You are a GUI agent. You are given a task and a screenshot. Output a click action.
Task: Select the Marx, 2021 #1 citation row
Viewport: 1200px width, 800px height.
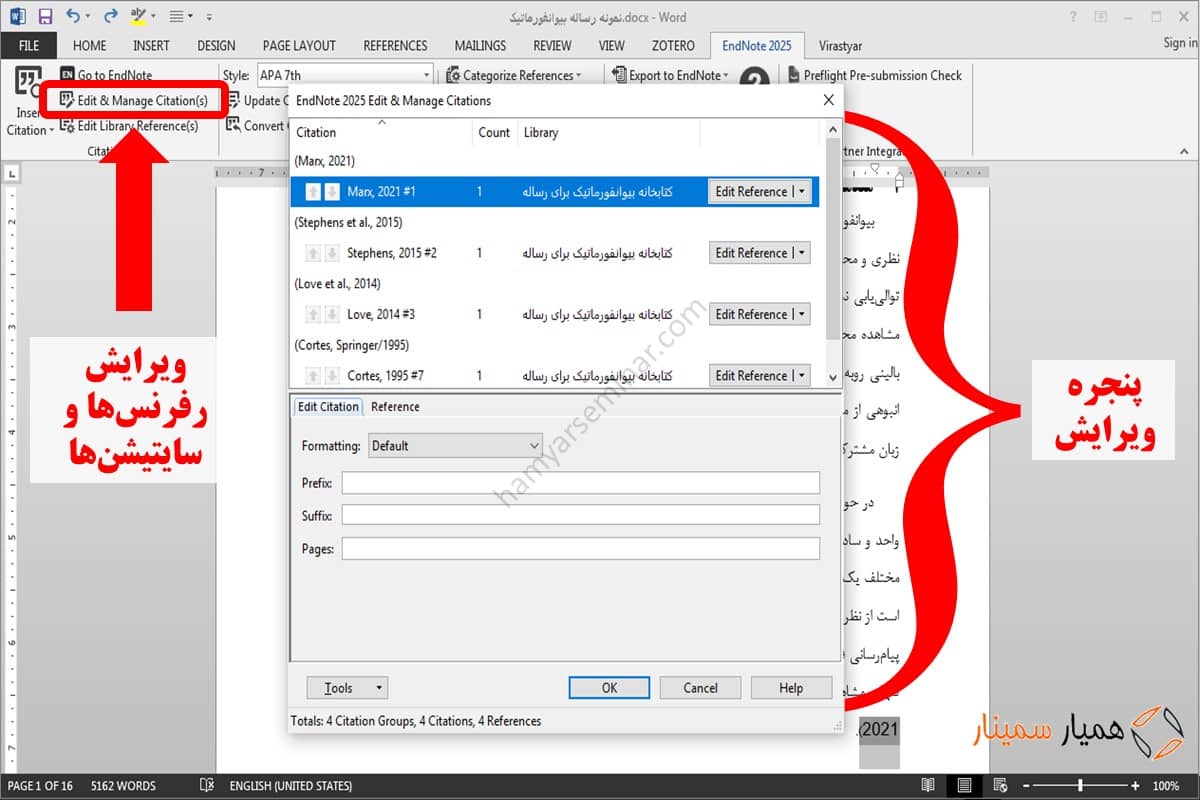[x=555, y=192]
